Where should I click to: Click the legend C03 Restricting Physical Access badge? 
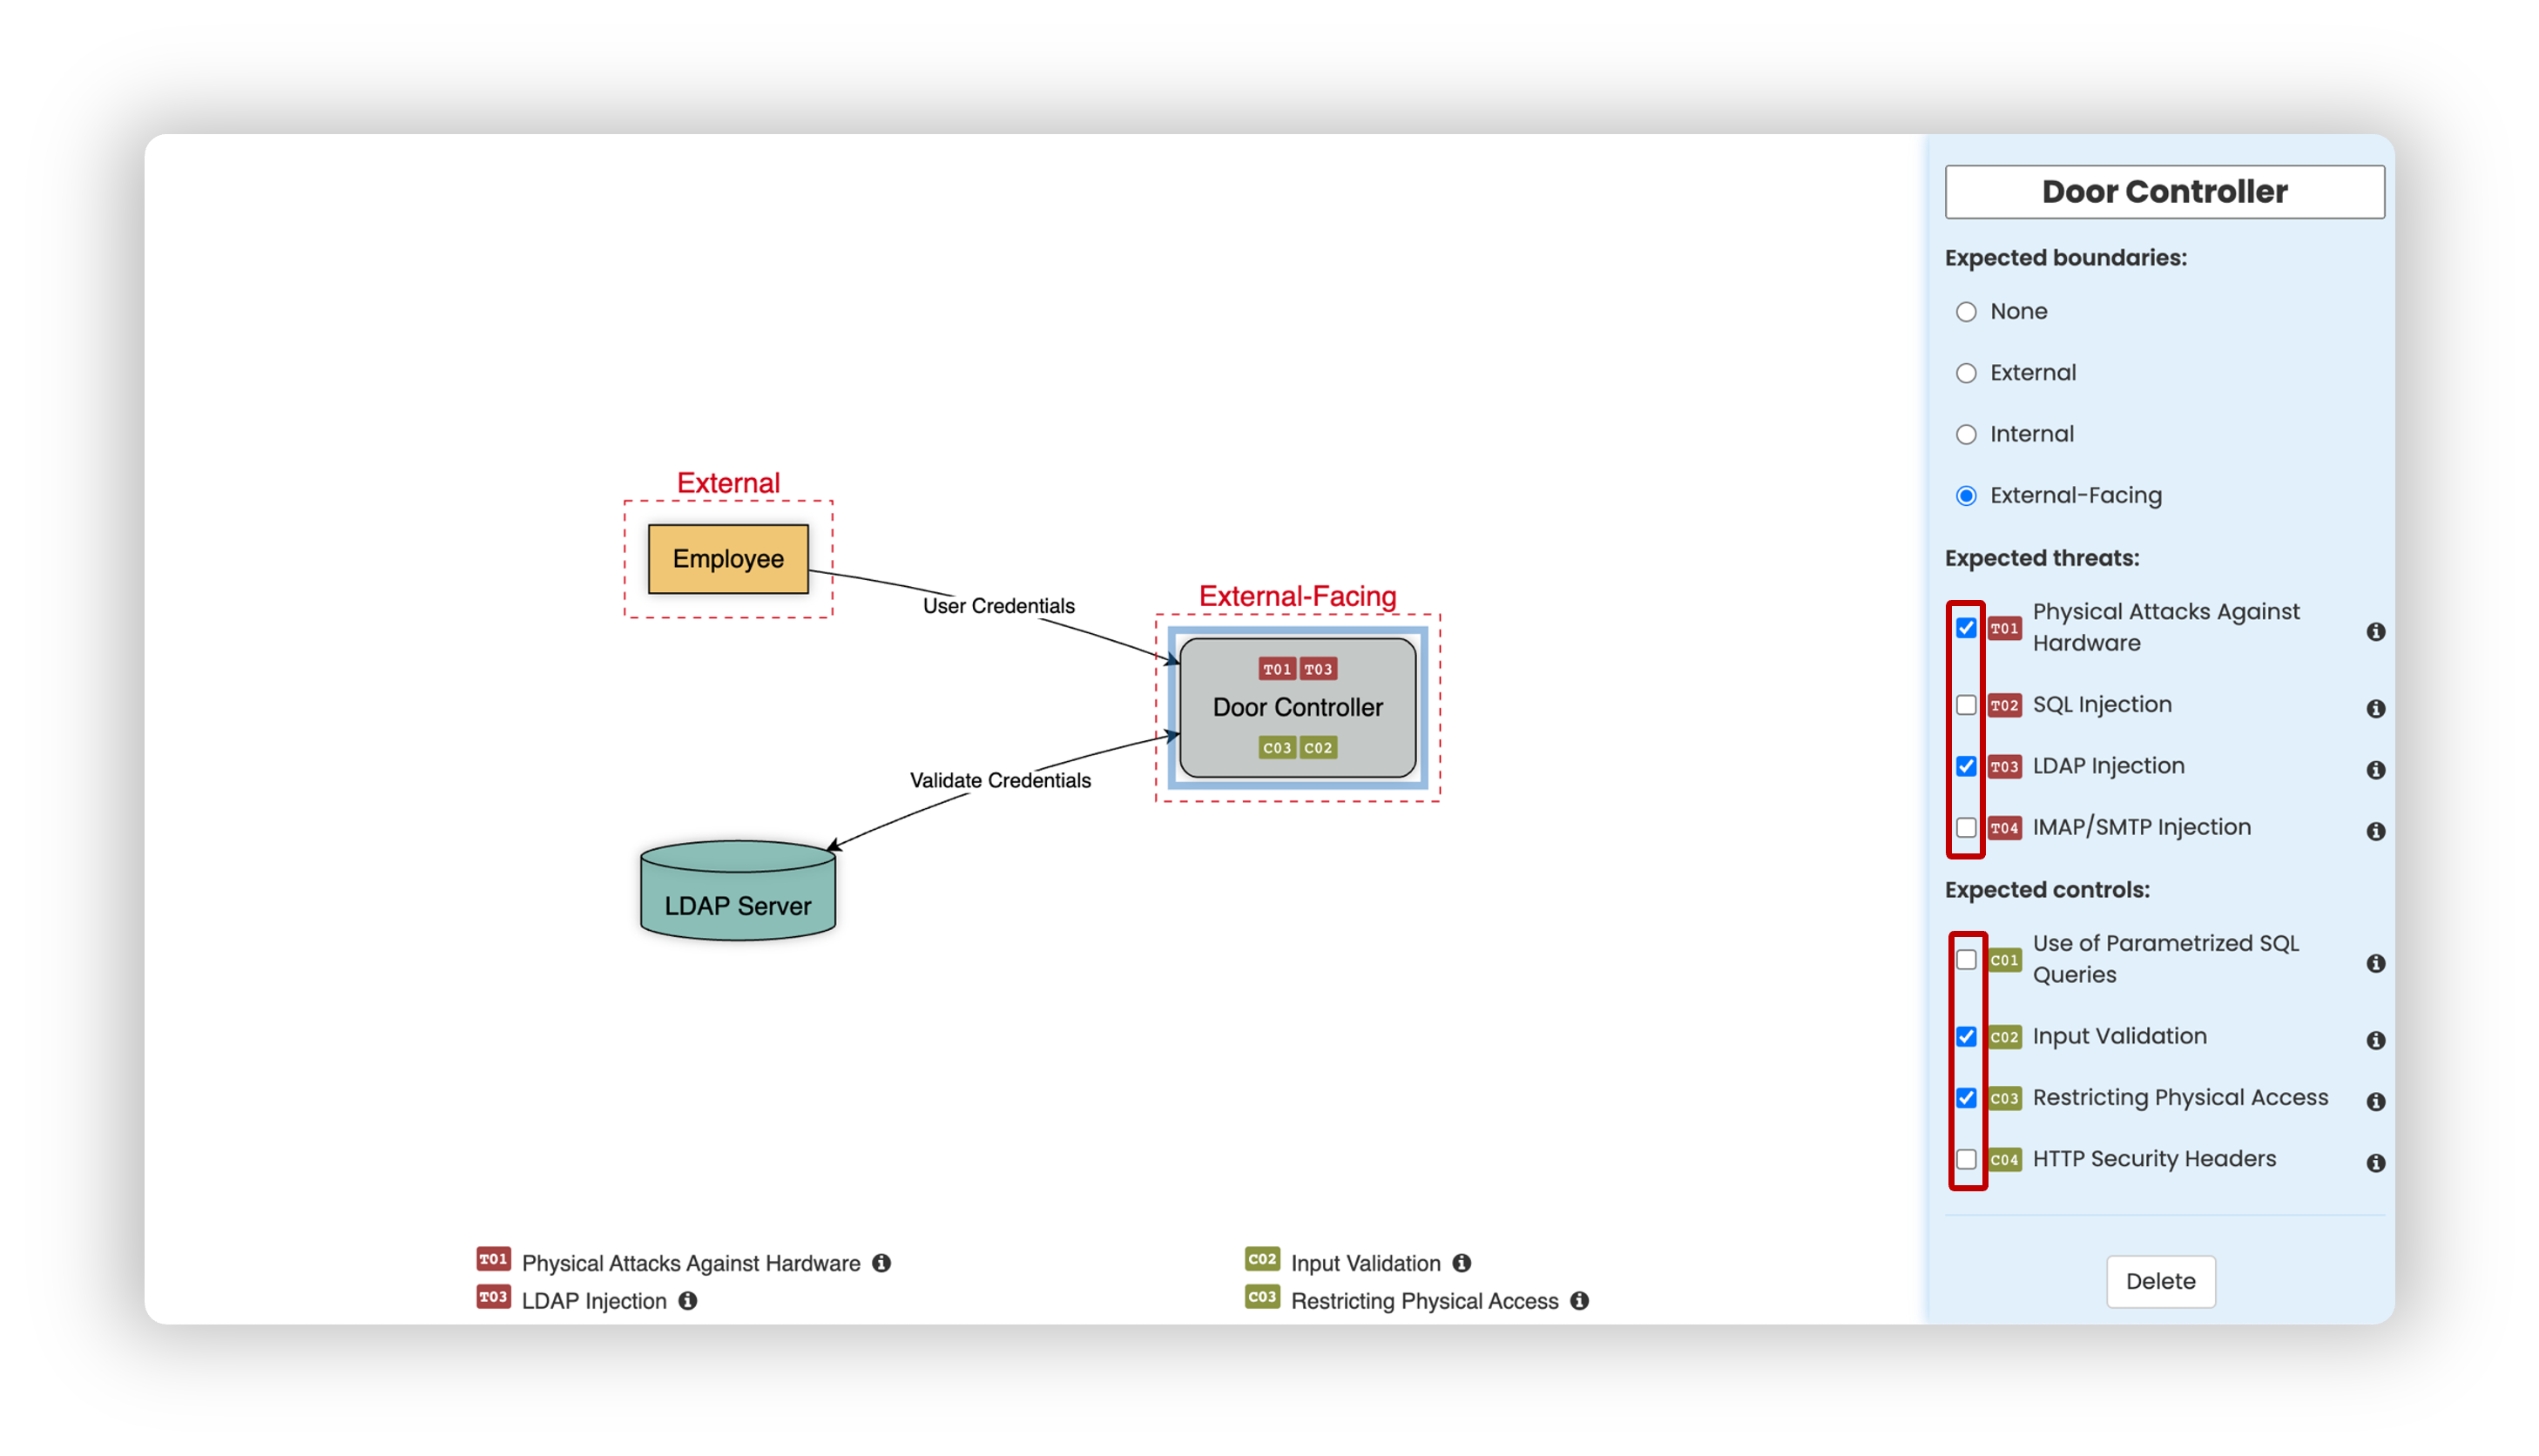point(1262,1297)
